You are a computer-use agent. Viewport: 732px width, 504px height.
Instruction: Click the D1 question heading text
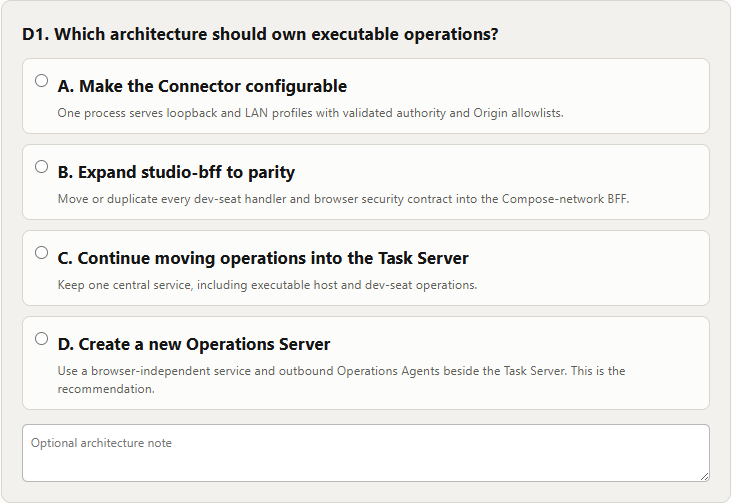[260, 34]
